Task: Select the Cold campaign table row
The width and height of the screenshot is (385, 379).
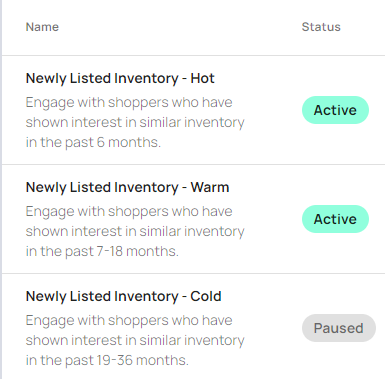Action: [x=193, y=327]
